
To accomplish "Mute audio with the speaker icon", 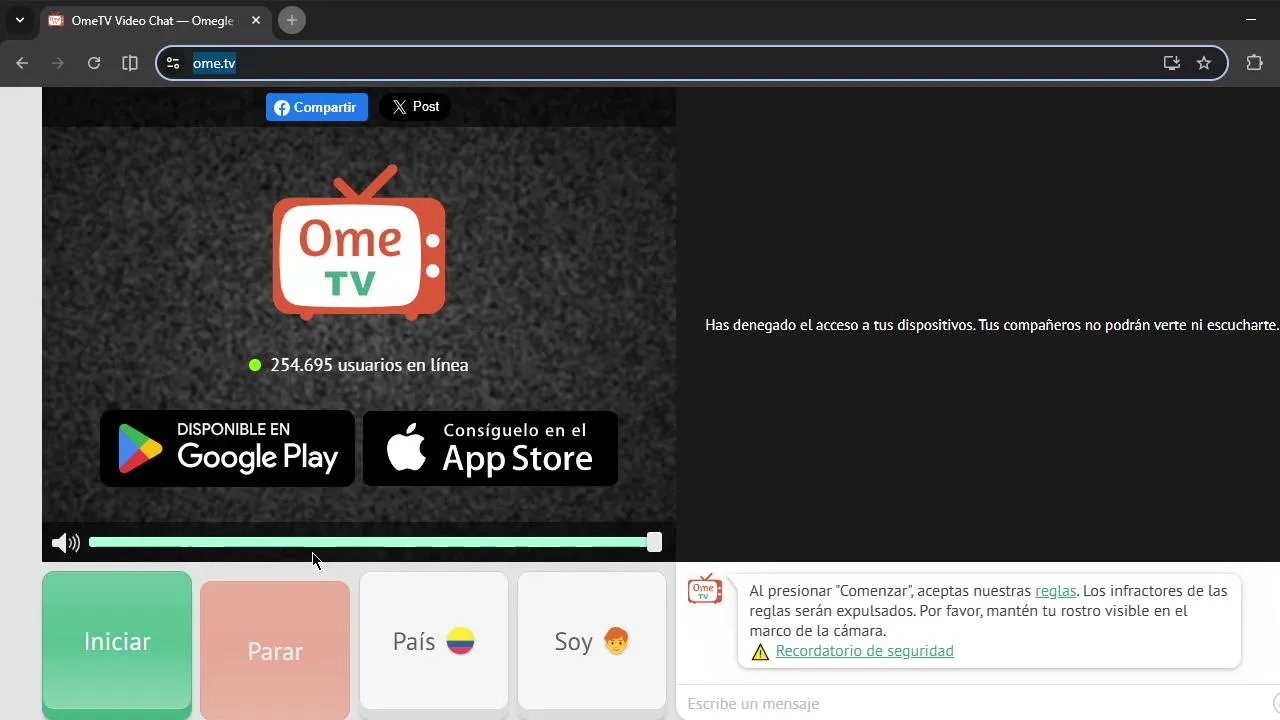I will point(65,543).
